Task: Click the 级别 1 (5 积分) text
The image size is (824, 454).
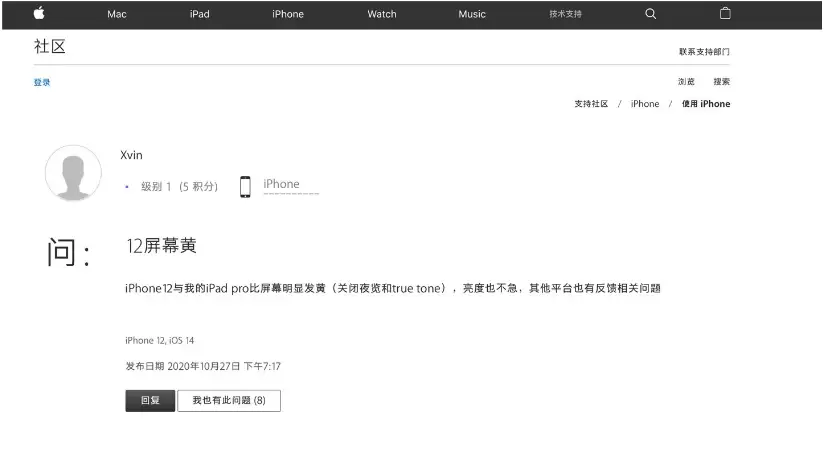Action: click(x=179, y=187)
